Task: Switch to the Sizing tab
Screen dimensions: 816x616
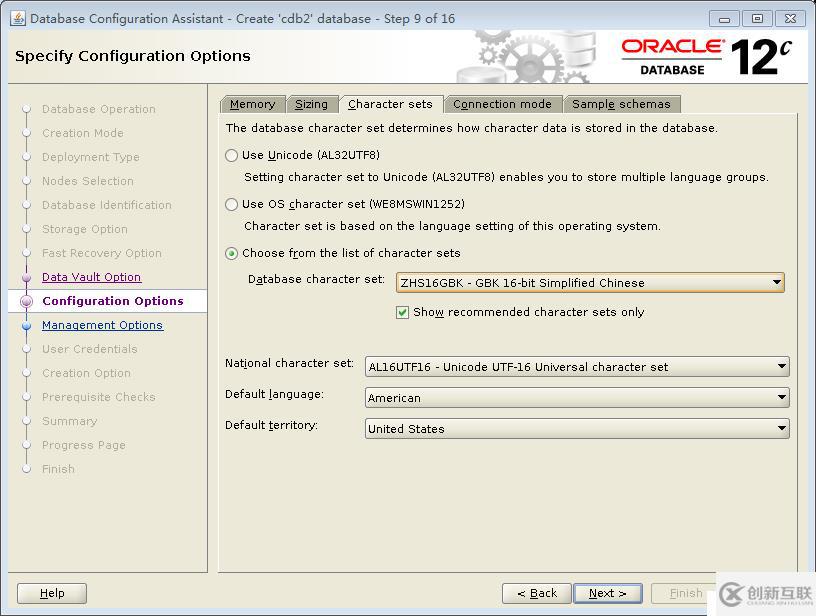Action: [x=311, y=104]
